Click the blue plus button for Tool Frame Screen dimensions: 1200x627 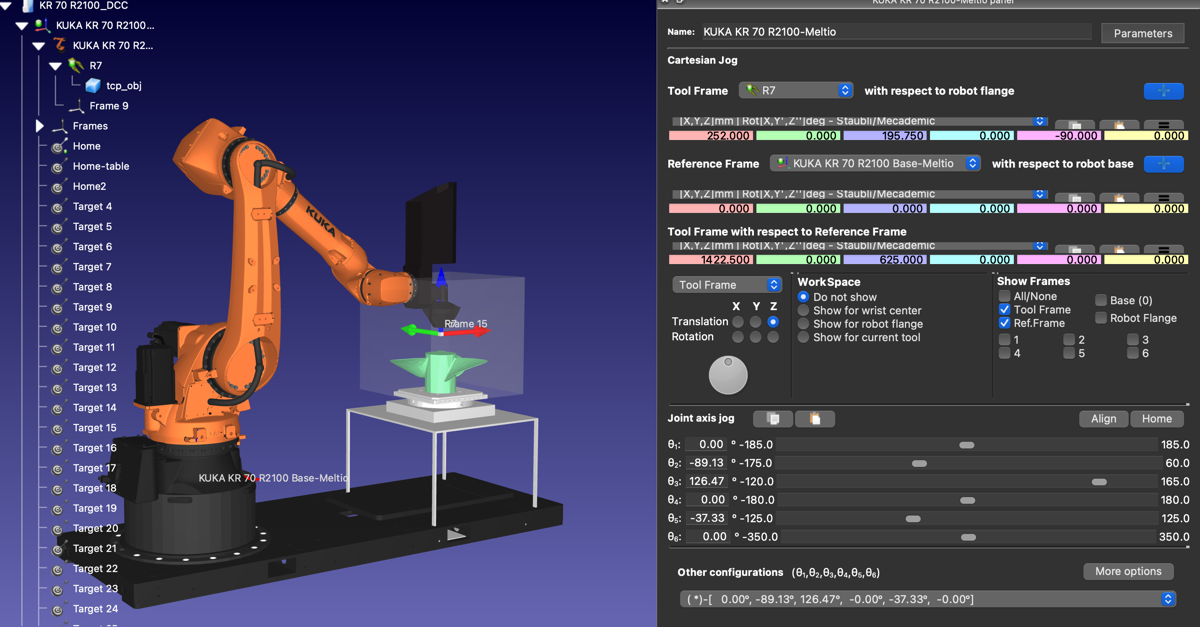click(1163, 91)
